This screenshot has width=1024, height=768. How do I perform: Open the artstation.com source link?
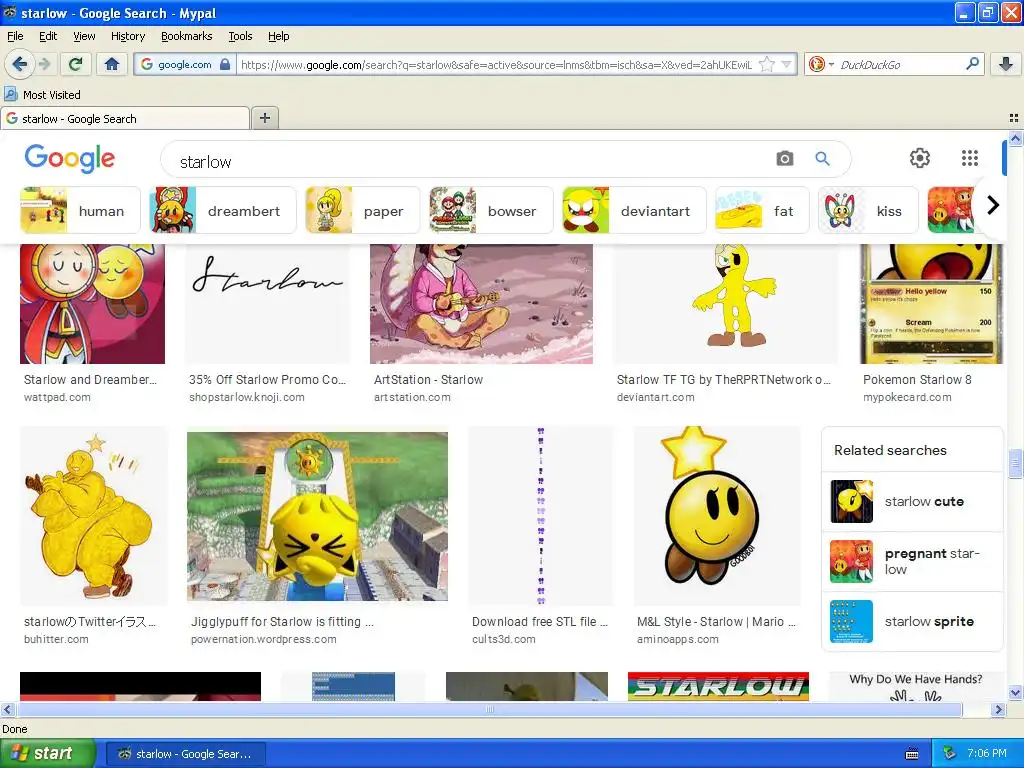412,397
